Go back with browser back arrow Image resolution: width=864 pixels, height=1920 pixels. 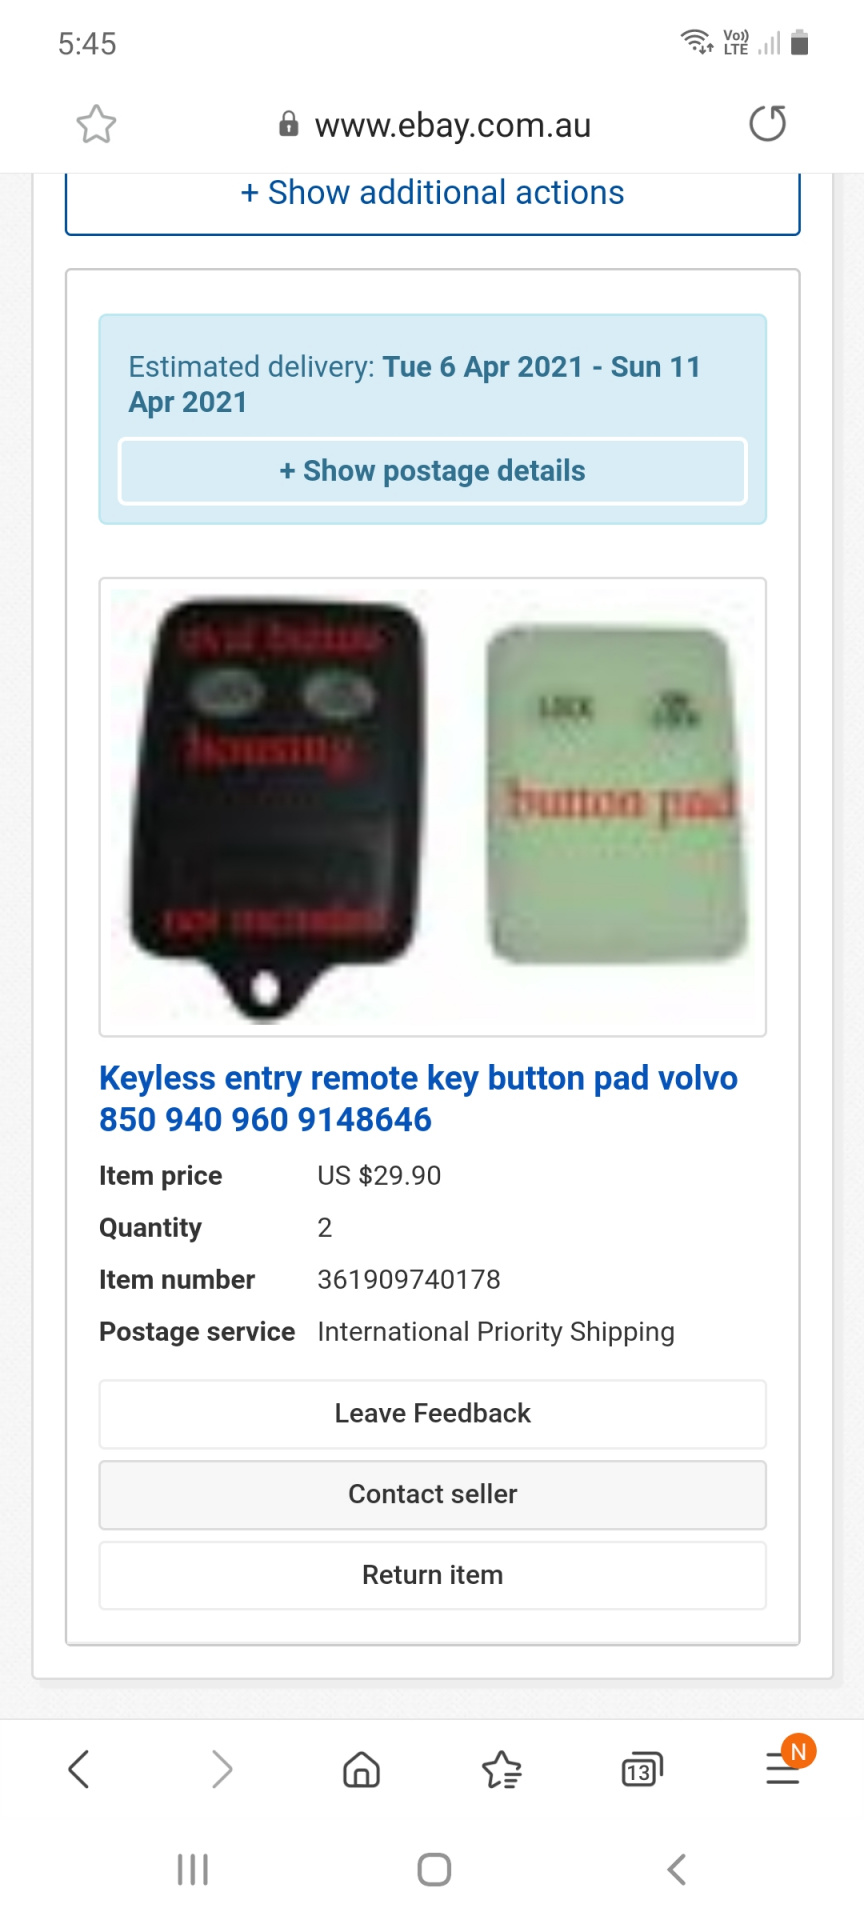pos(79,1768)
